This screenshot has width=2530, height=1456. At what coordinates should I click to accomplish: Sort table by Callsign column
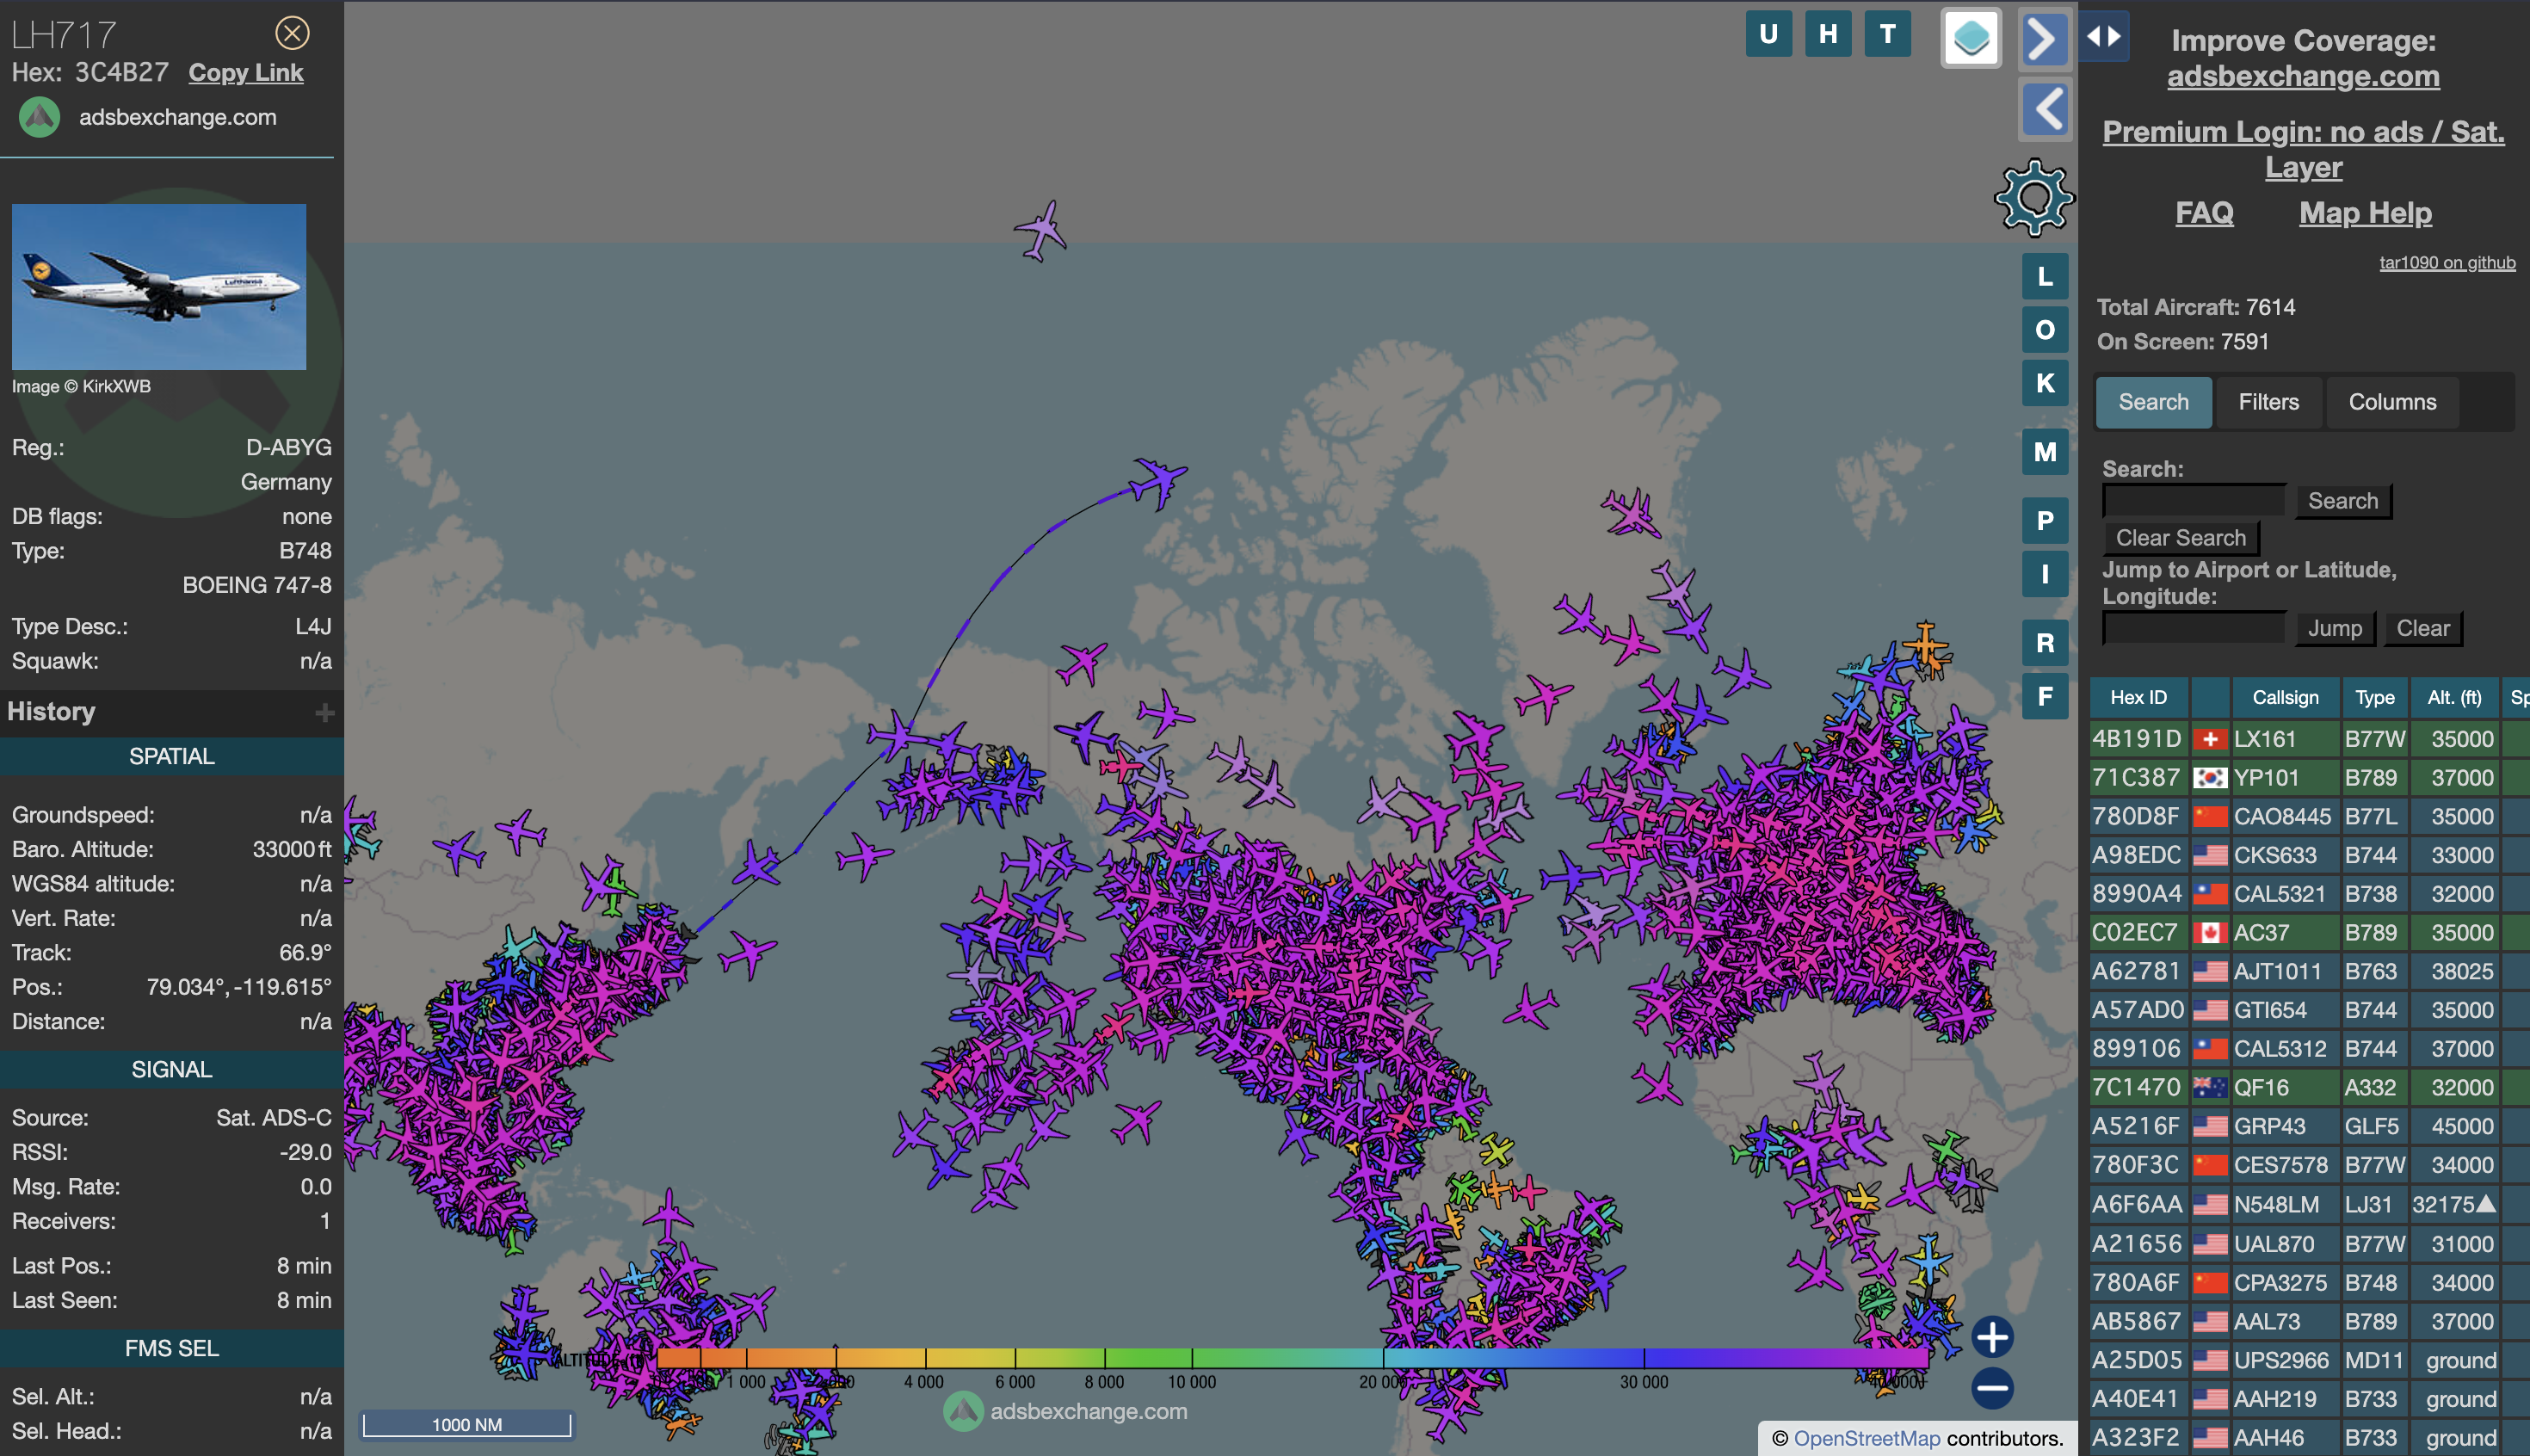pyautogui.click(x=2284, y=698)
